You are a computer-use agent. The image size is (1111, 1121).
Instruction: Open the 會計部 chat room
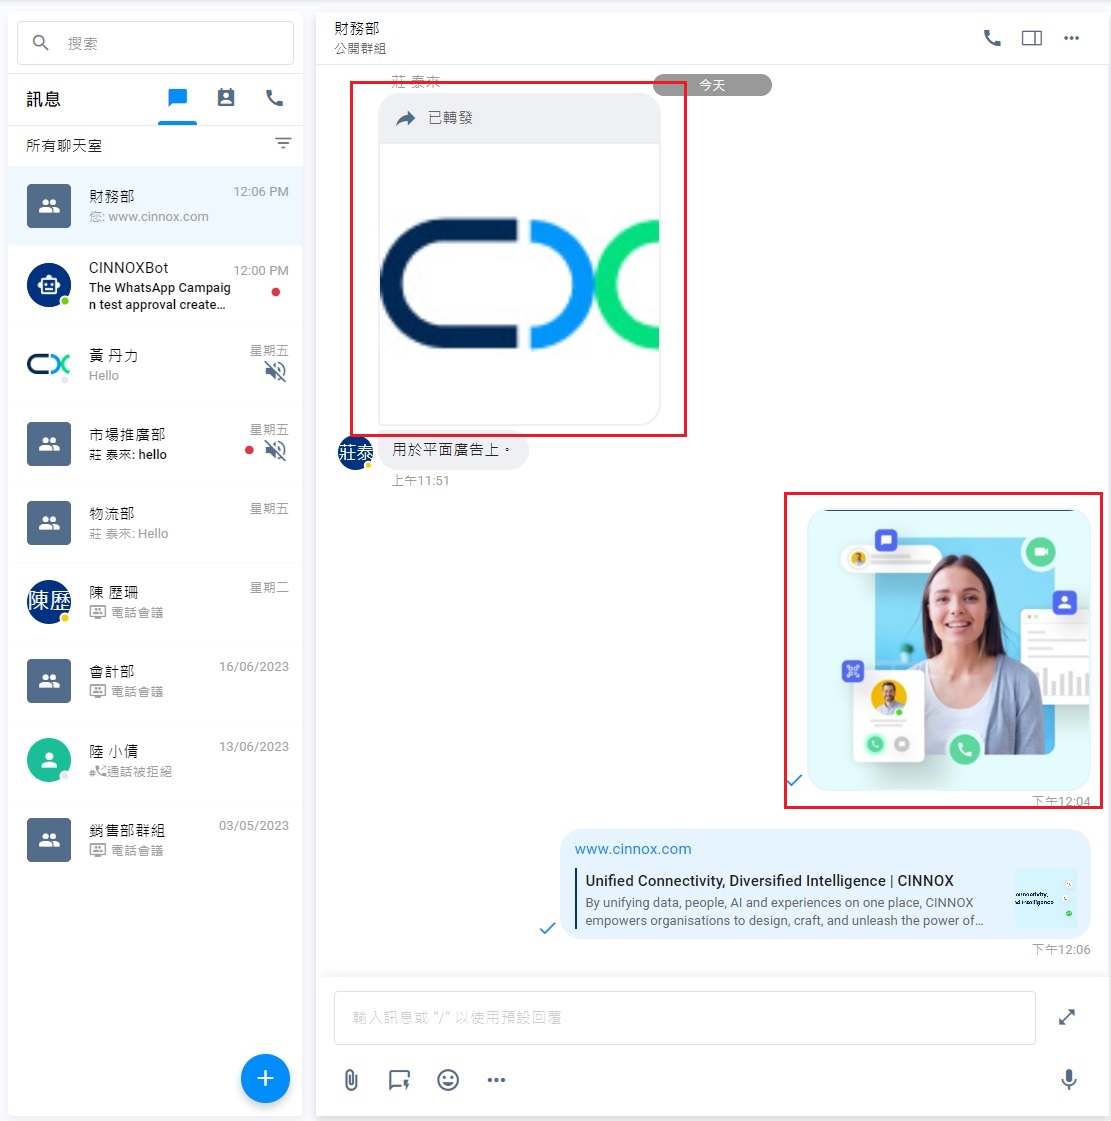(155, 681)
